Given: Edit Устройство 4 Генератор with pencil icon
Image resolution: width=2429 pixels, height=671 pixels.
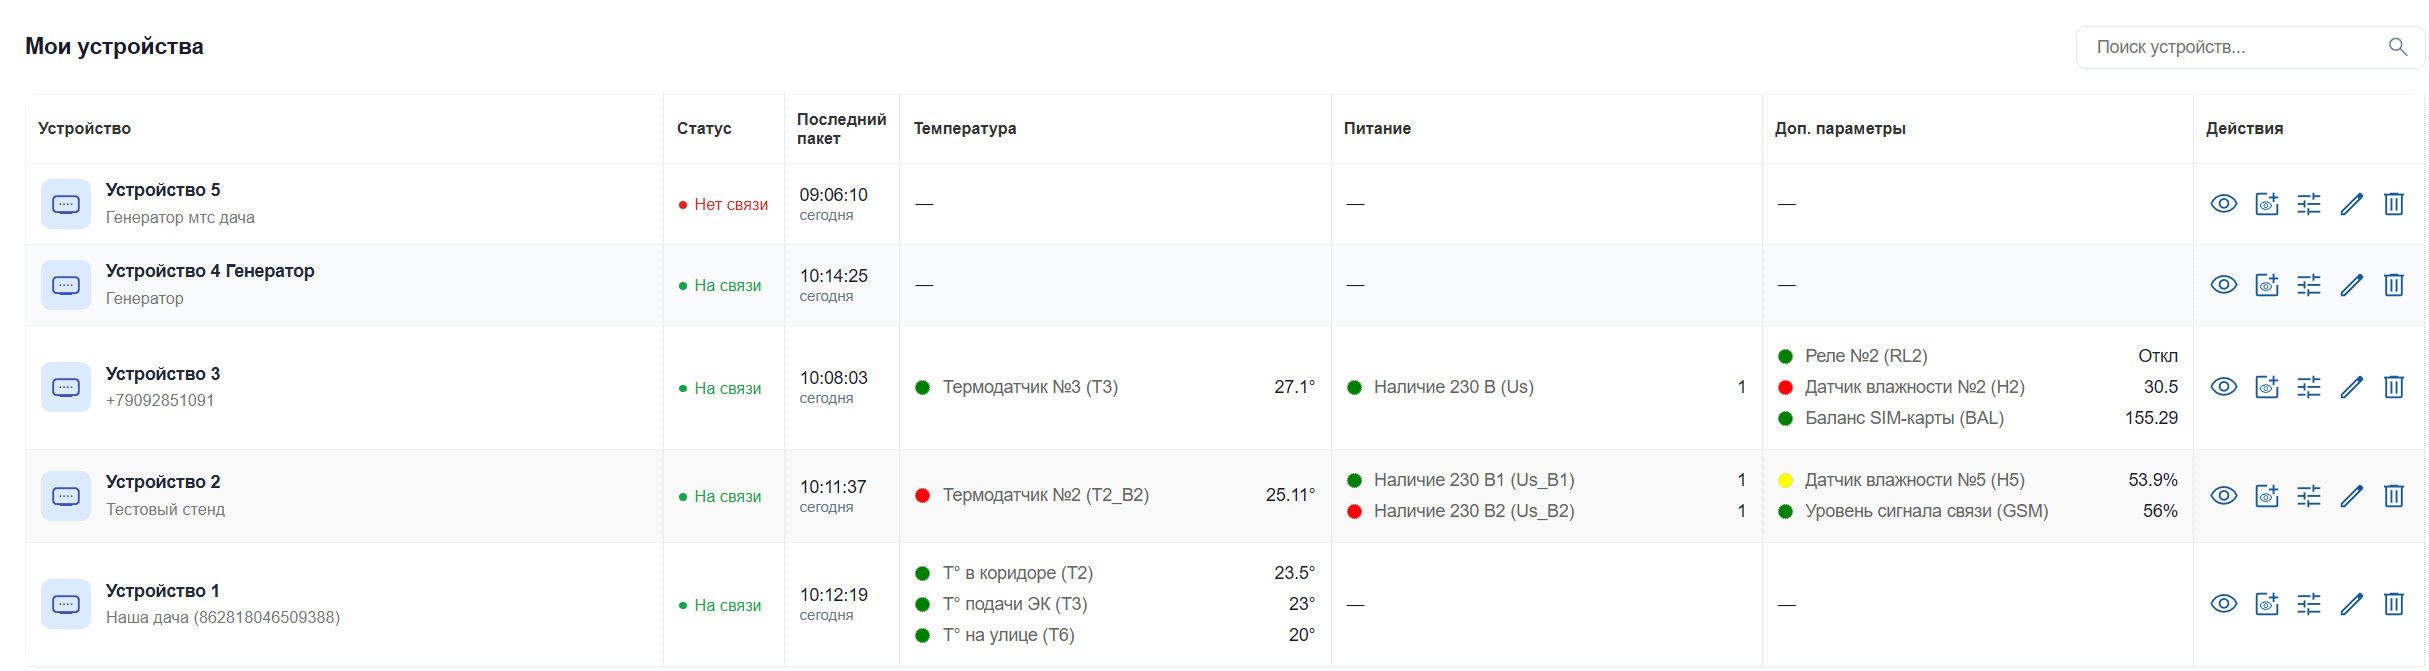Looking at the screenshot, I should click(x=2351, y=285).
